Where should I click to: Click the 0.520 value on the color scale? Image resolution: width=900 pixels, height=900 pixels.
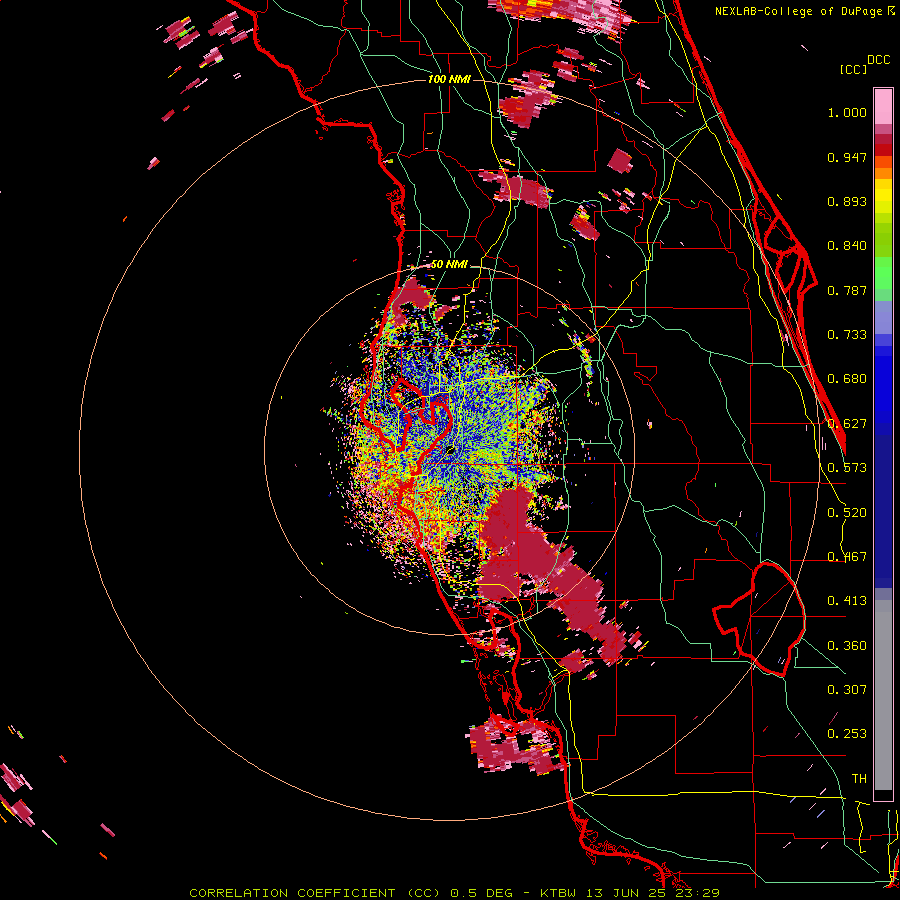click(847, 513)
